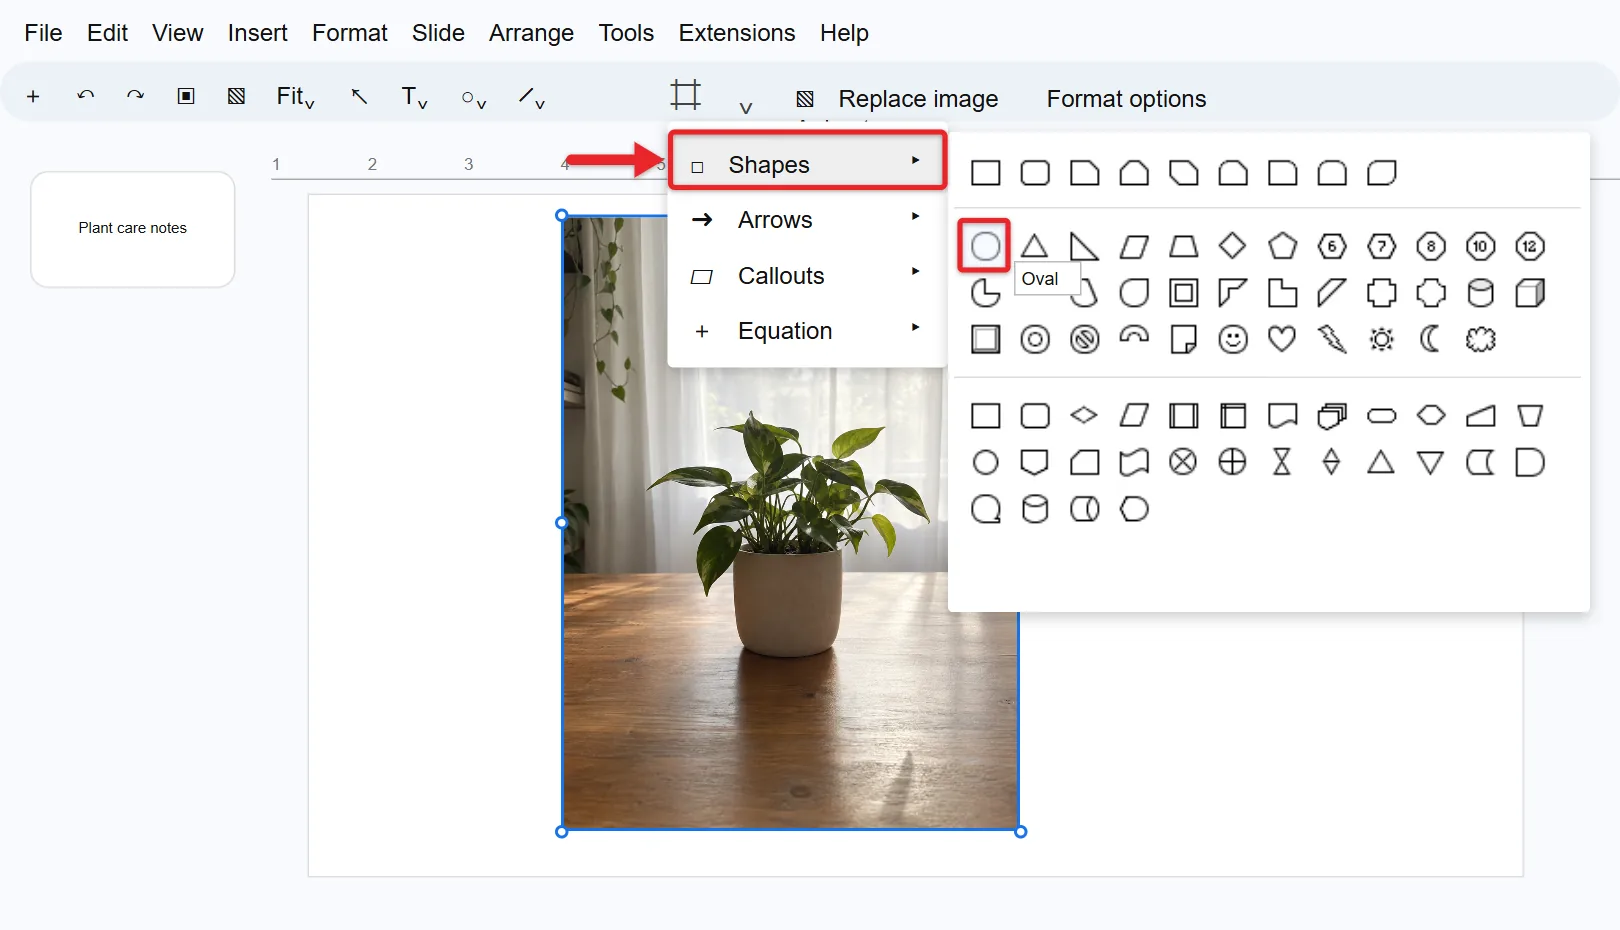Open the text box tool dropdown
Screen dimensions: 1620x930
414,96
